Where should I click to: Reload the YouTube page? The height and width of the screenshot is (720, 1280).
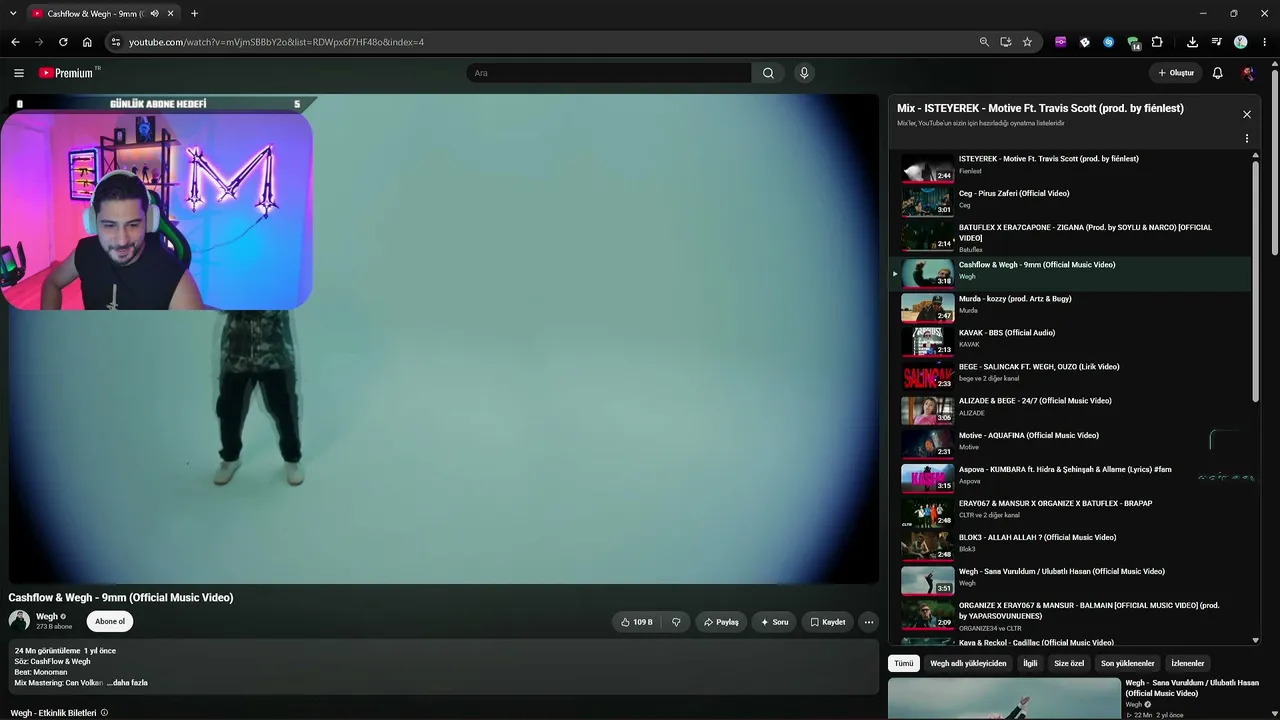tap(63, 42)
